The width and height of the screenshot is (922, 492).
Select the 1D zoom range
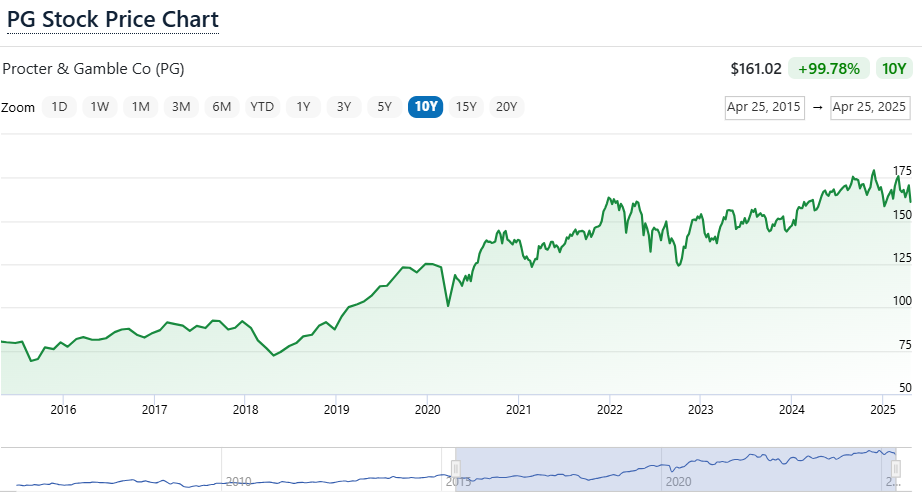[59, 107]
